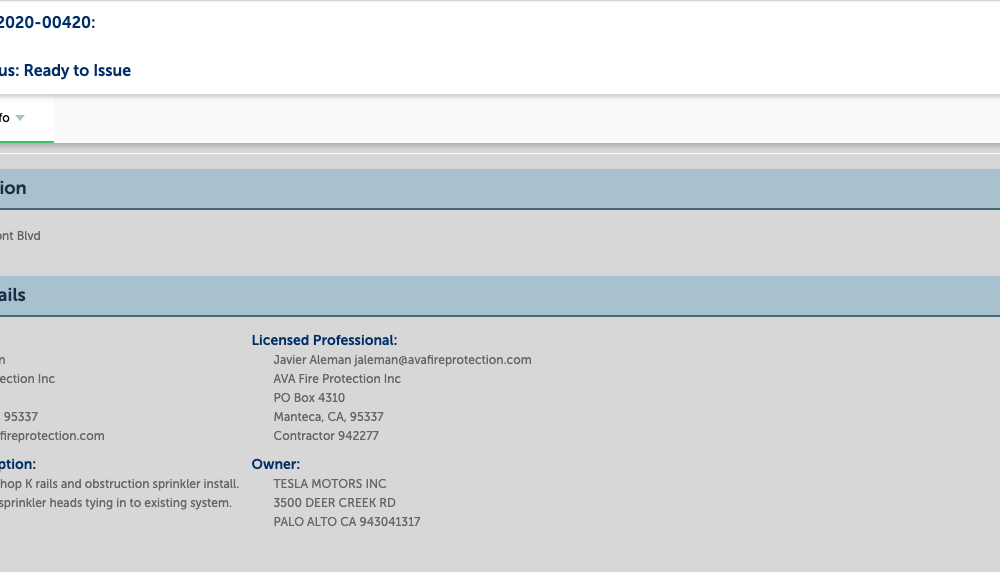This screenshot has height=572, width=1000.
Task: Click the Owner heading
Action: 276,464
